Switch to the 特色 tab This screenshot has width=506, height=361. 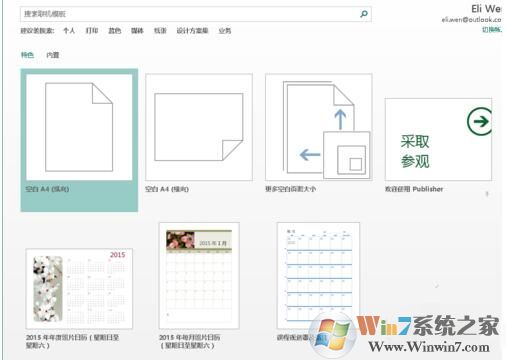tap(27, 55)
